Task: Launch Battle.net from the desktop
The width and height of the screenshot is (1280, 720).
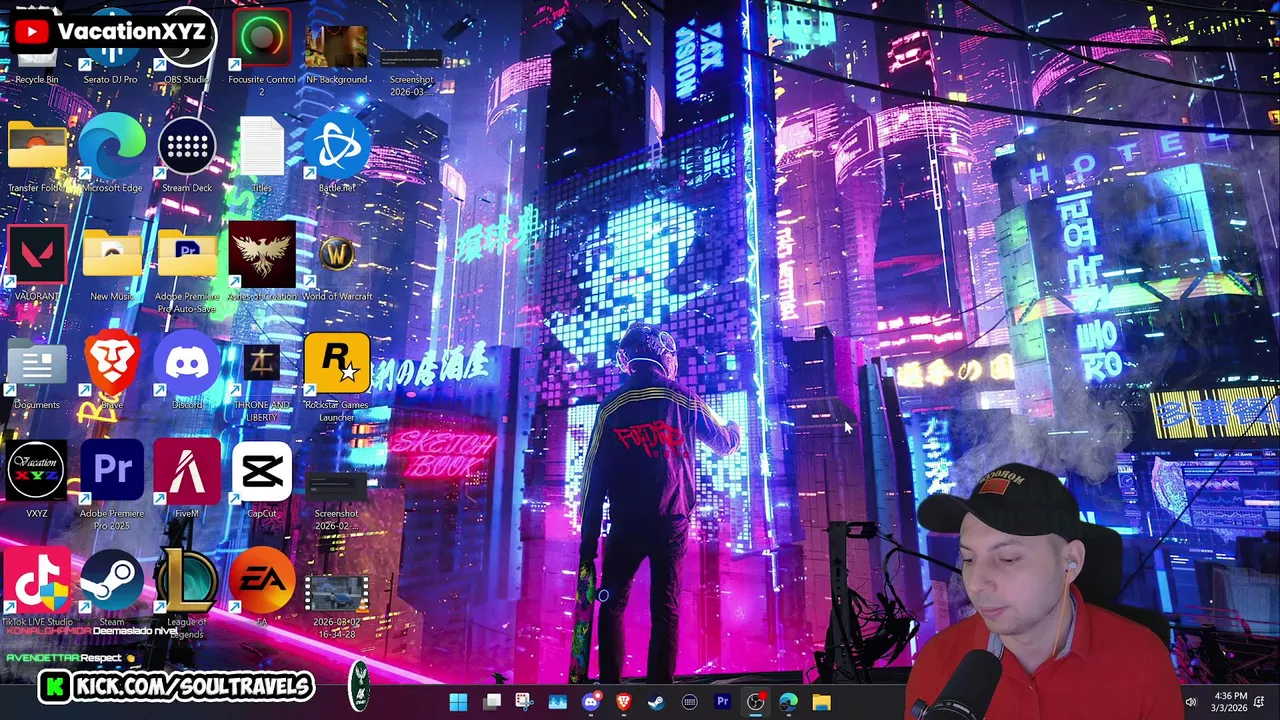Action: pyautogui.click(x=337, y=153)
